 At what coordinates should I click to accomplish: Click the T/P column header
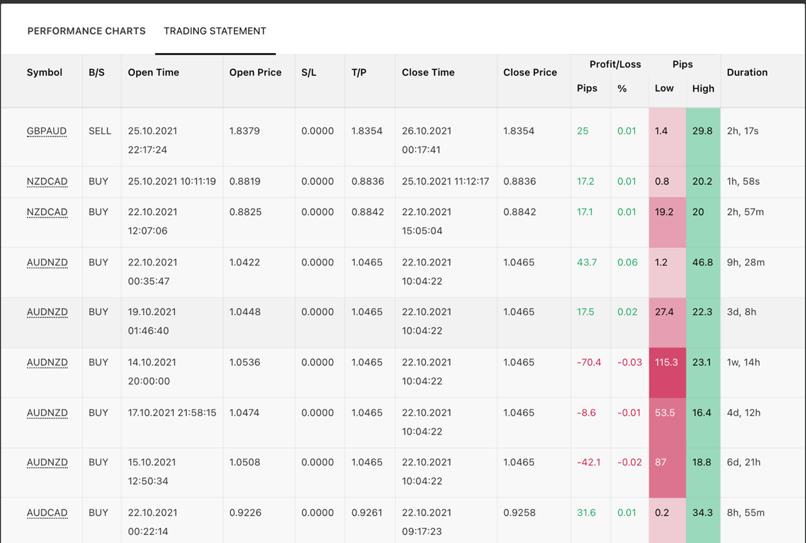(x=359, y=73)
